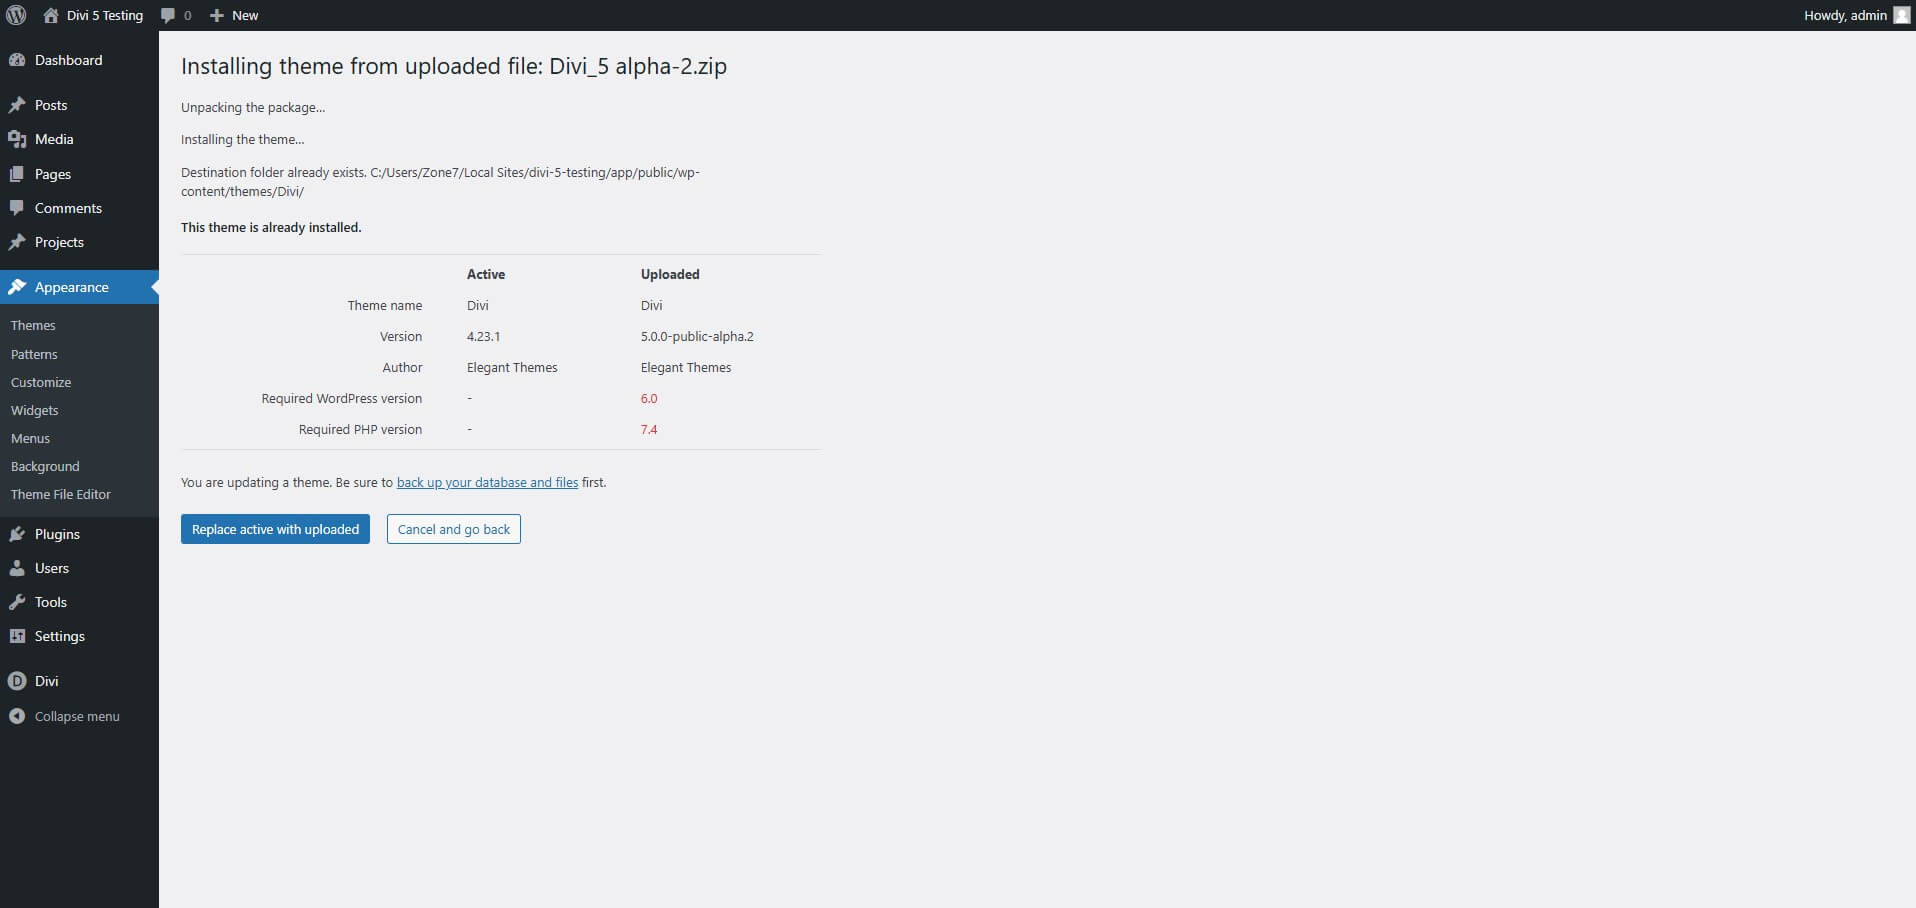Follow the back up your database and files link
Screen dimensions: 1916x908
(x=487, y=482)
